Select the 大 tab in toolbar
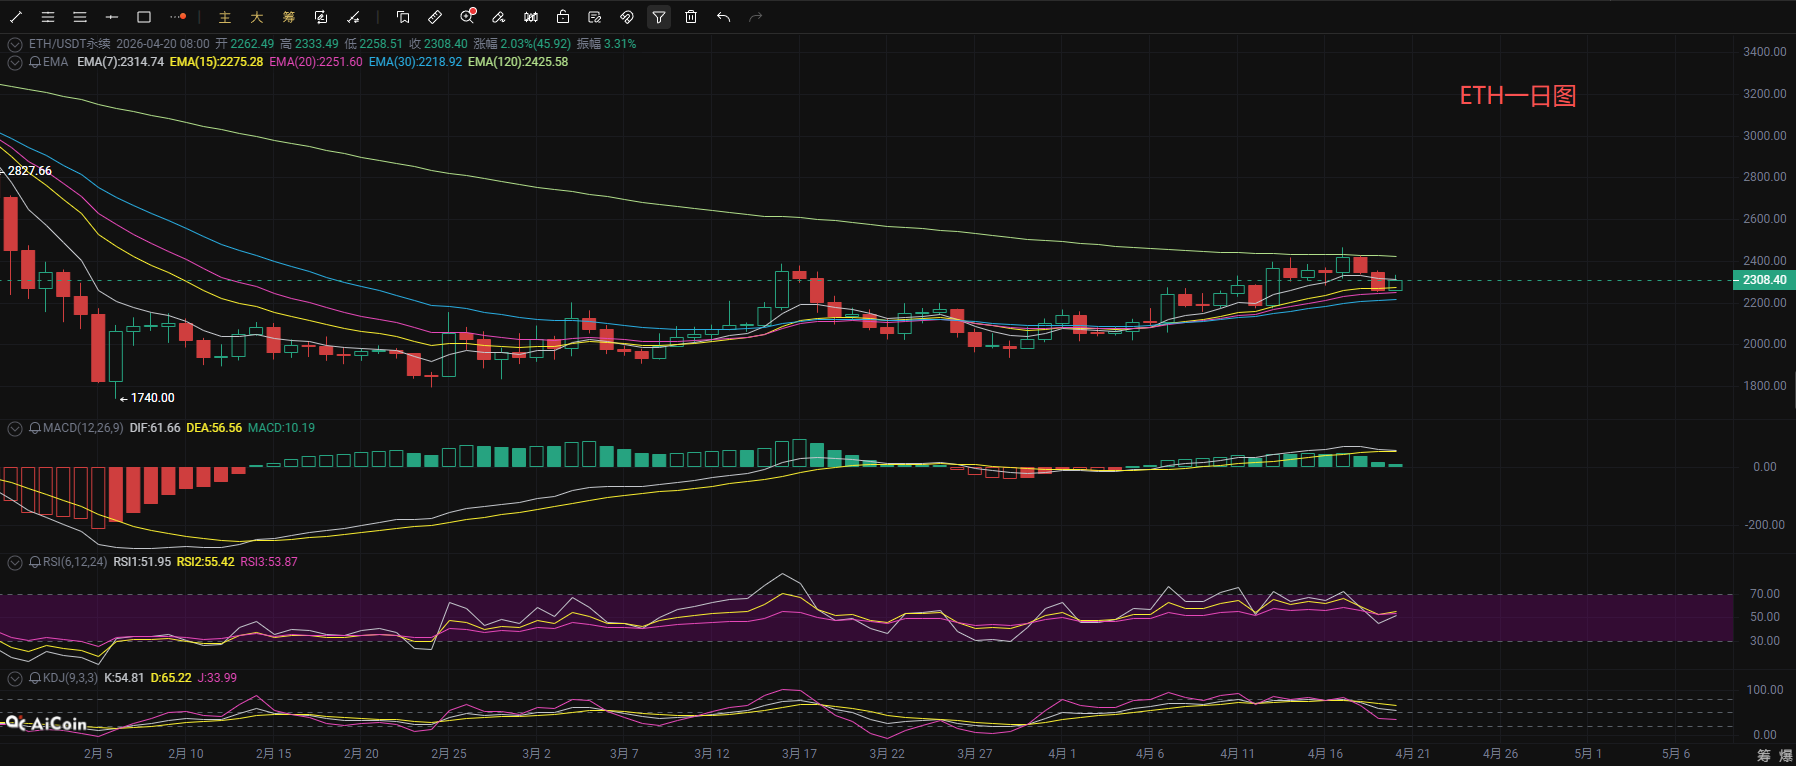1796x766 pixels. 257,17
